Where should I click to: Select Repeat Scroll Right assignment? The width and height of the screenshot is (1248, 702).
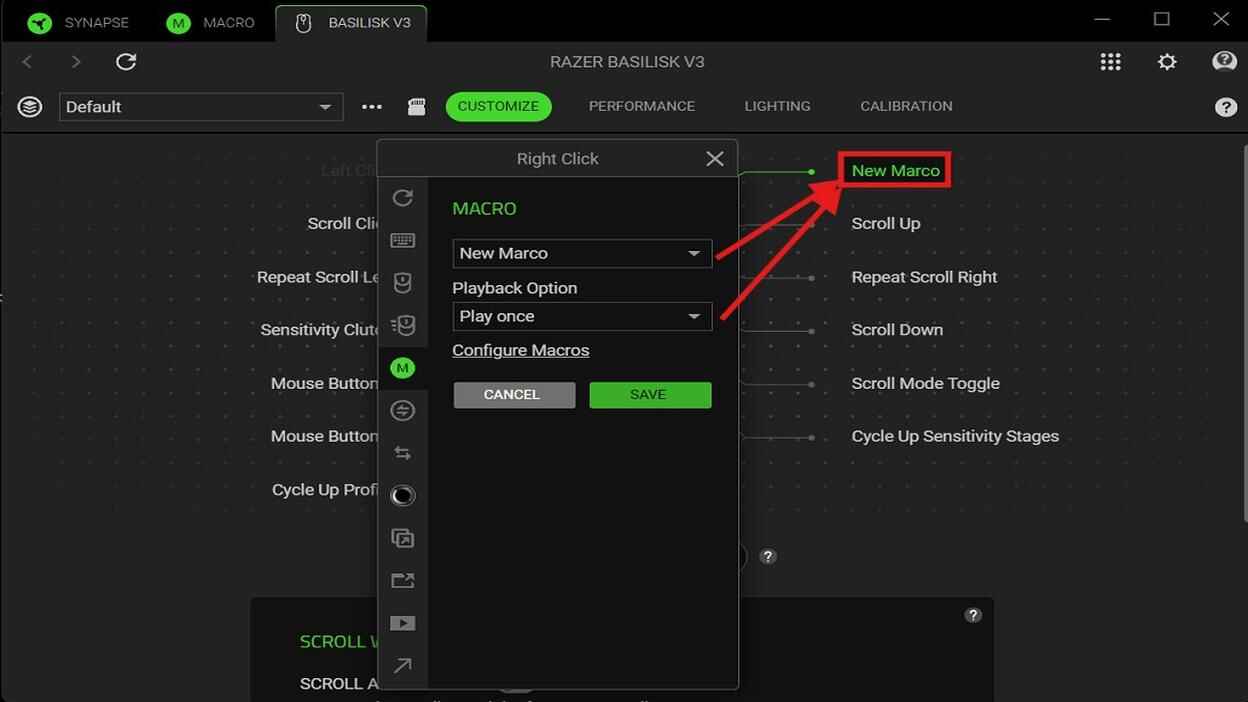924,277
